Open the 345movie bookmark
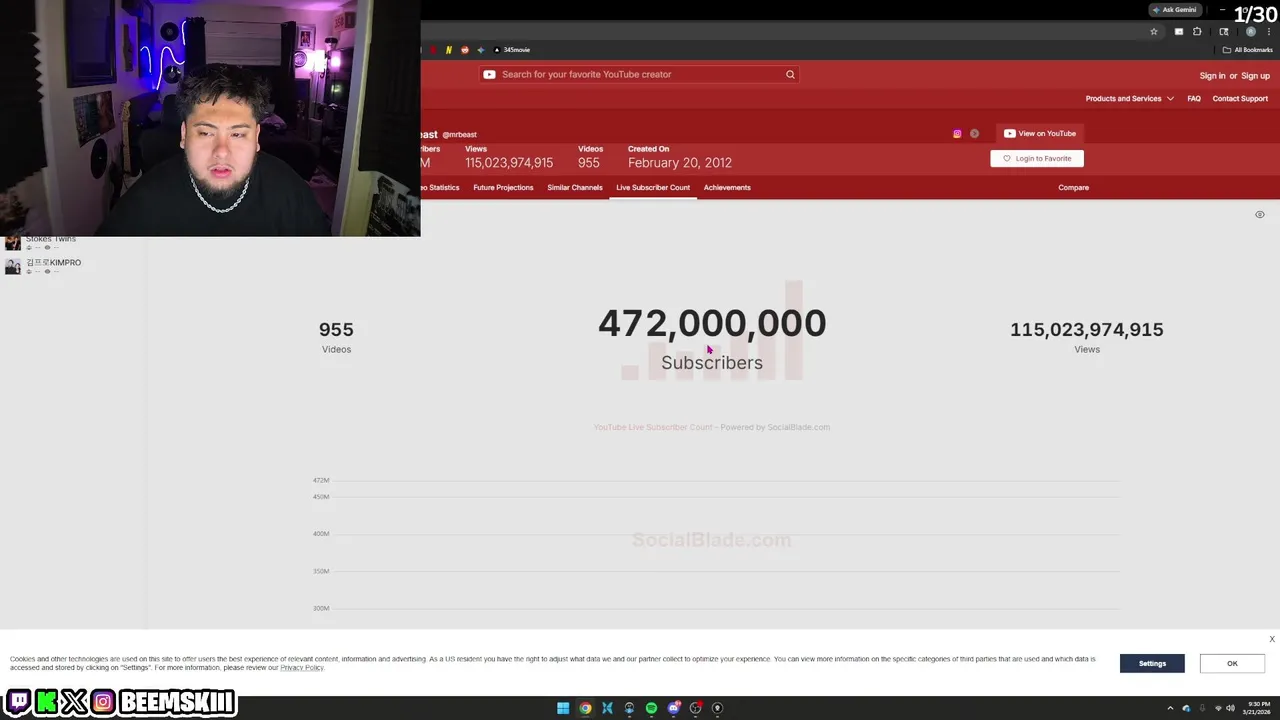This screenshot has width=1280, height=720. tap(511, 50)
